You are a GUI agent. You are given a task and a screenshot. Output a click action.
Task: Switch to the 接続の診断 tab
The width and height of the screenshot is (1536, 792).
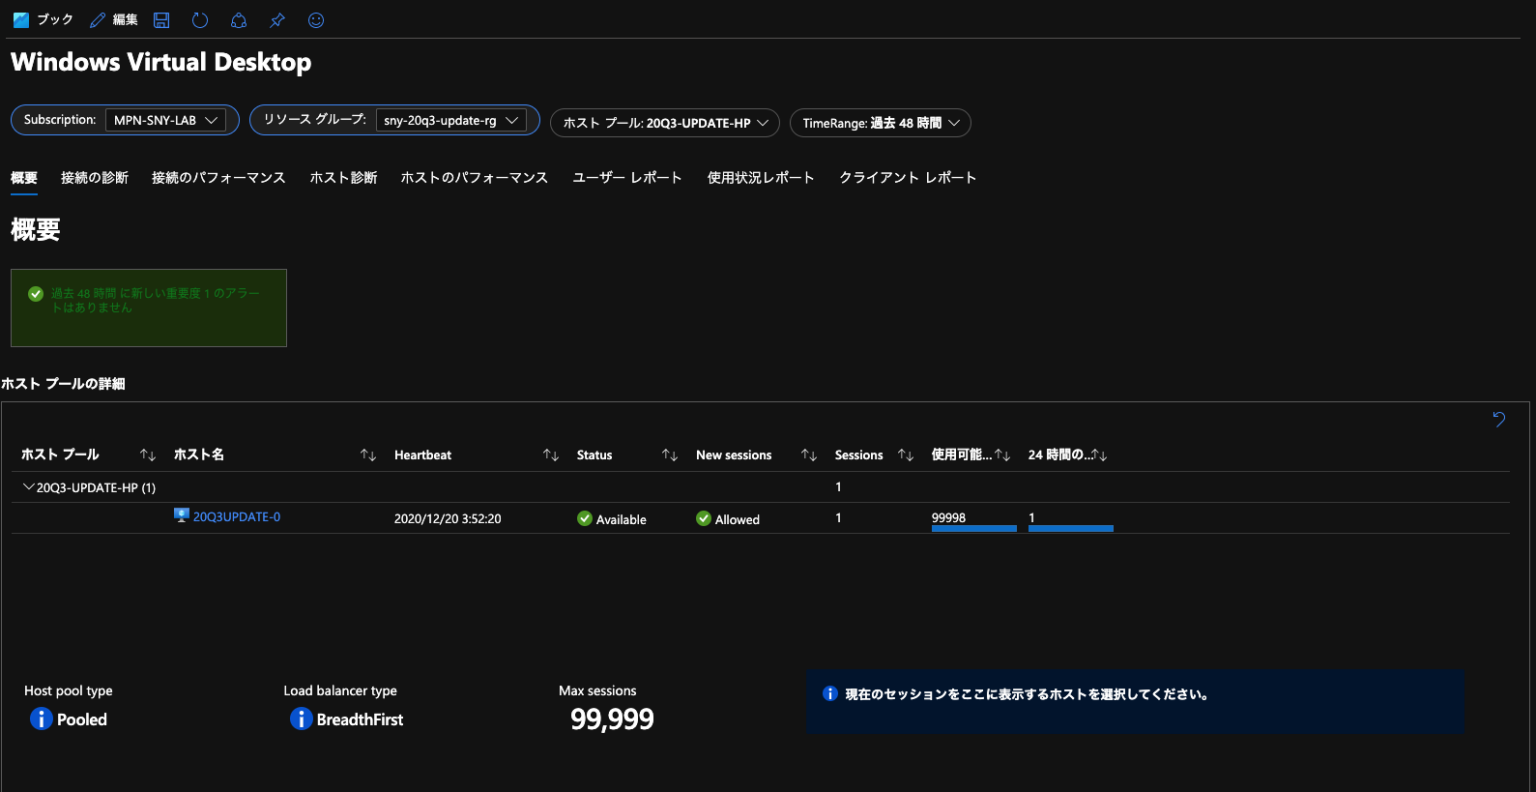click(95, 177)
